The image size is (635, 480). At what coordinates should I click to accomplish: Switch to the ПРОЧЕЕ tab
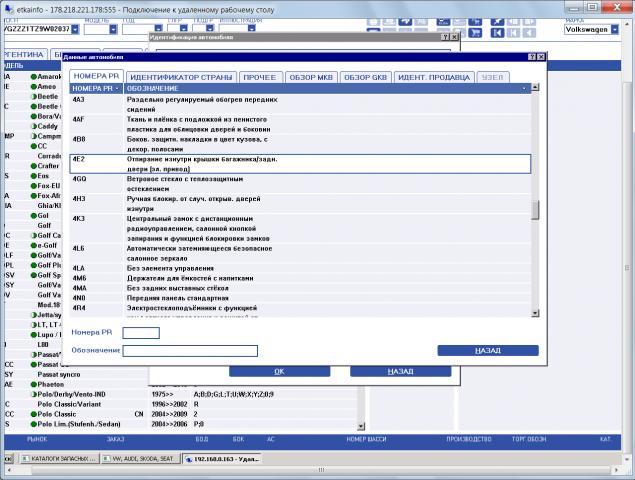[260, 77]
